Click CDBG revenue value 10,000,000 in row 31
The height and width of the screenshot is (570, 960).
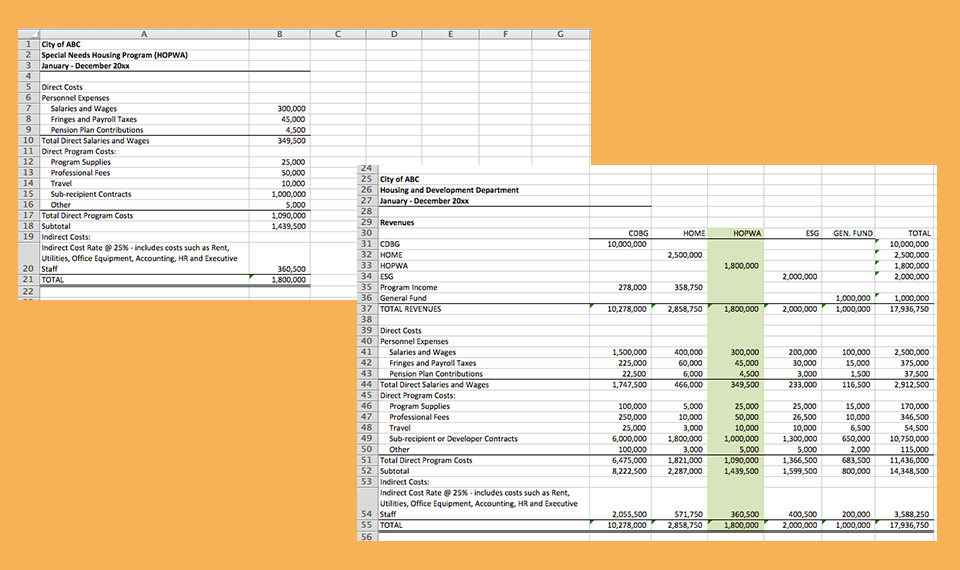pyautogui.click(x=627, y=244)
